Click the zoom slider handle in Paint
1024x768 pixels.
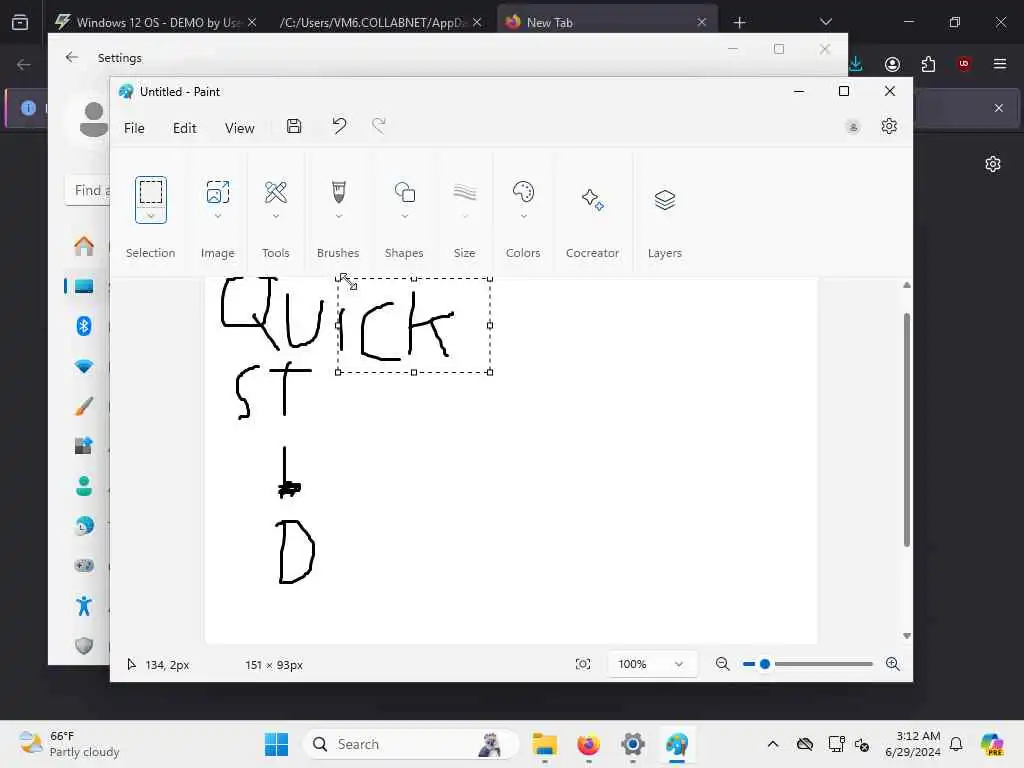pyautogui.click(x=765, y=664)
